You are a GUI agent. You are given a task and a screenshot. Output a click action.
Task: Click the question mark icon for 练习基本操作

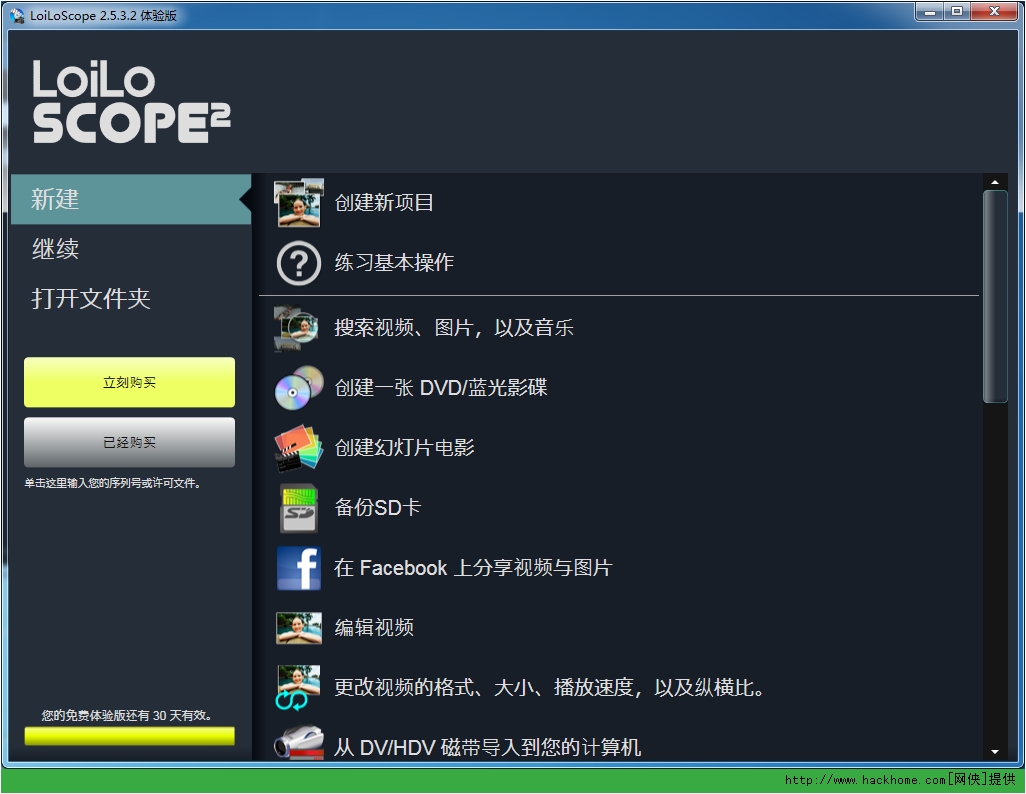298,263
